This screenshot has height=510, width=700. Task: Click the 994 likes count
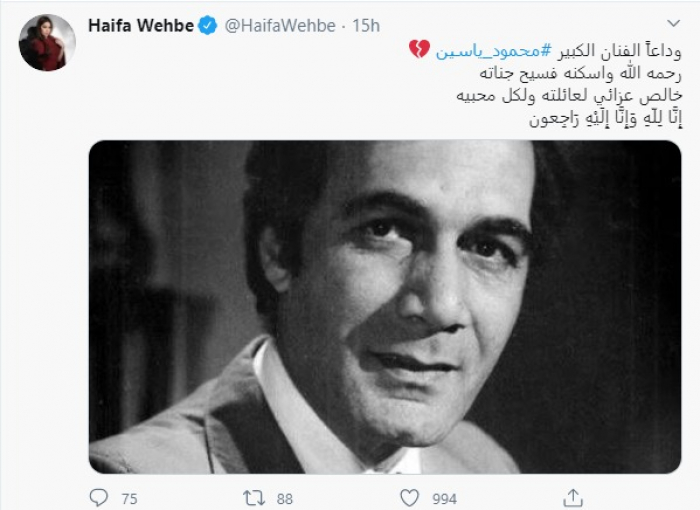(x=444, y=498)
